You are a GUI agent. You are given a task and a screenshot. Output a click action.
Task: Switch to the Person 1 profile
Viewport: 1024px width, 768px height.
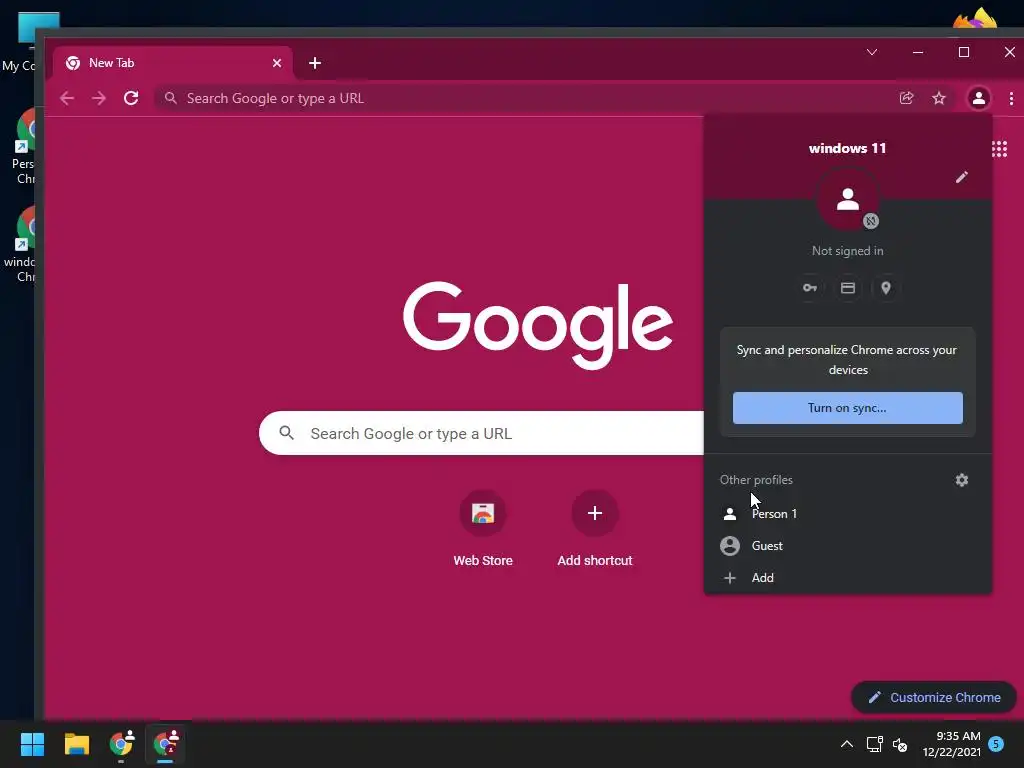click(847, 514)
